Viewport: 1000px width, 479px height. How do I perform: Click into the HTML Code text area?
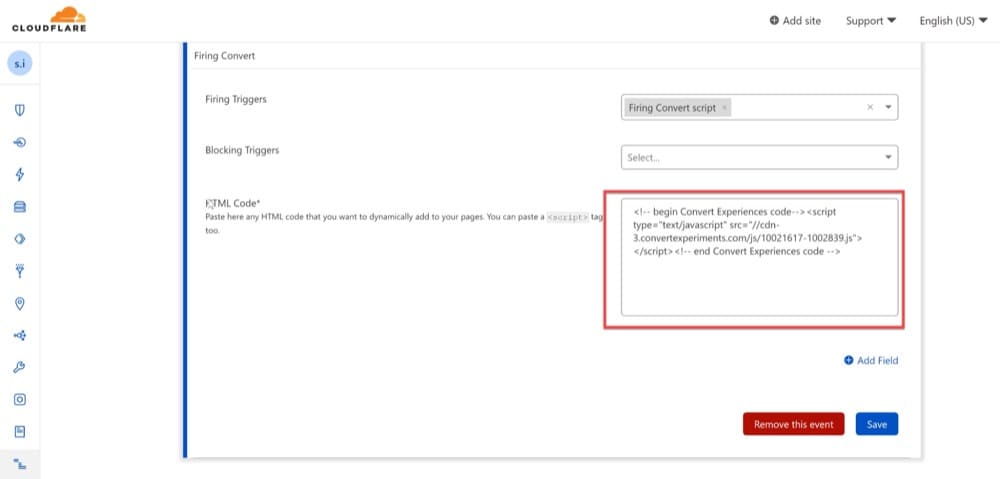760,257
